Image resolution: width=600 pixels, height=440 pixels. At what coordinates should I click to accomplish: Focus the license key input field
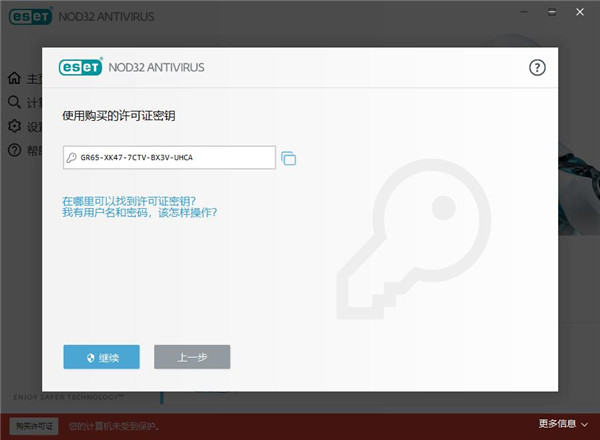[169, 157]
